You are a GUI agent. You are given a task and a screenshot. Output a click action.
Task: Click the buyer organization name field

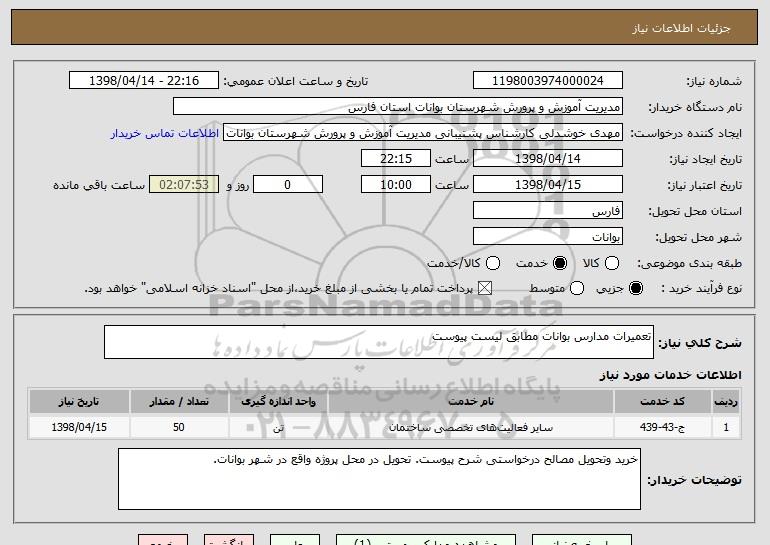[x=398, y=107]
